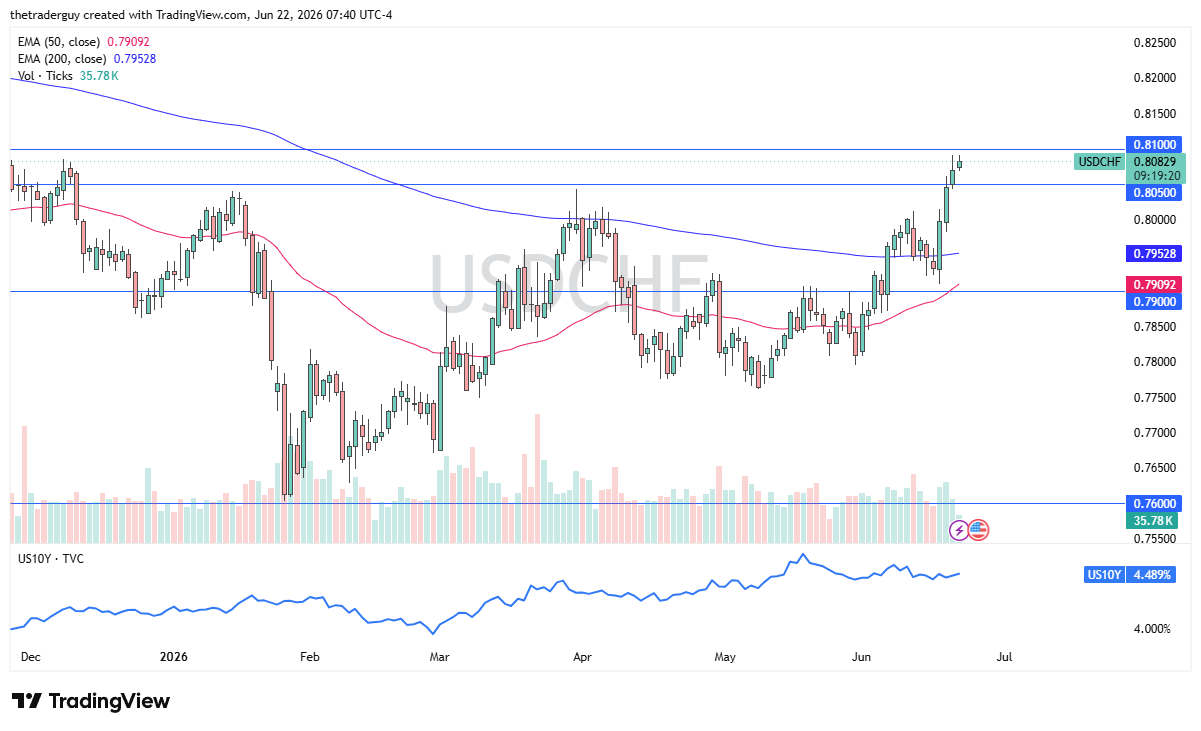This screenshot has height=731, width=1201.
Task: Click the 0.78000 price axis label
Action: (1154, 362)
